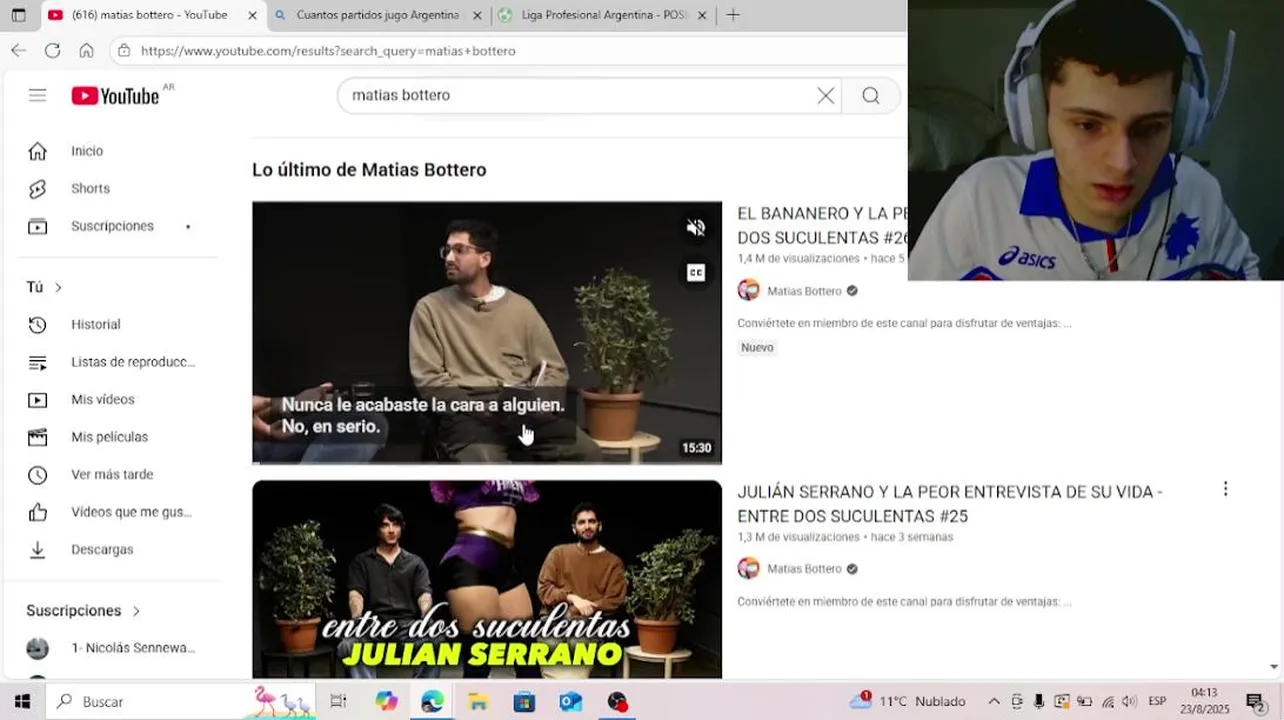Close the Liga Profesional Argentina tab
Image resolution: width=1284 pixels, height=720 pixels.
tap(702, 15)
